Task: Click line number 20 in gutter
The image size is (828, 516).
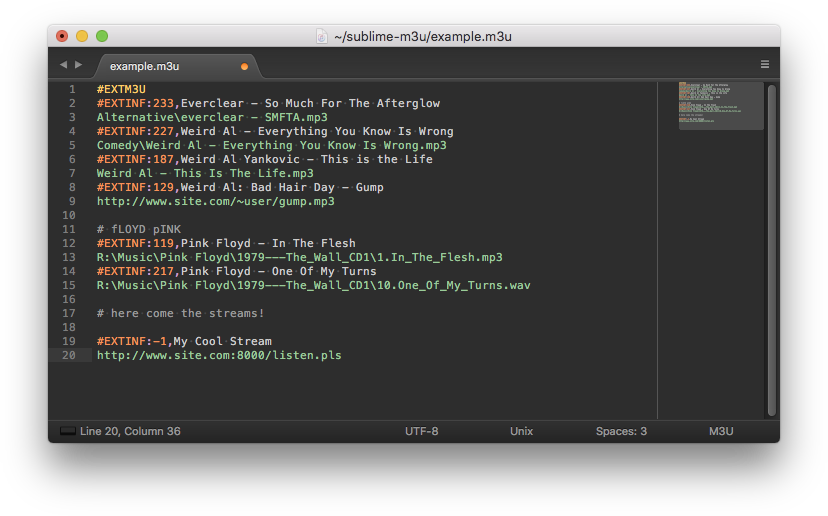Action: [x=69, y=355]
